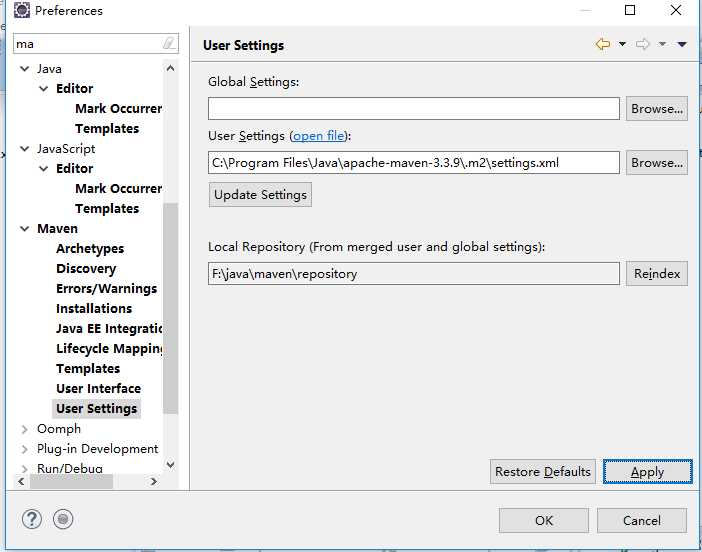Click the Help question mark icon
Viewport: 702px width, 552px height.
32,519
